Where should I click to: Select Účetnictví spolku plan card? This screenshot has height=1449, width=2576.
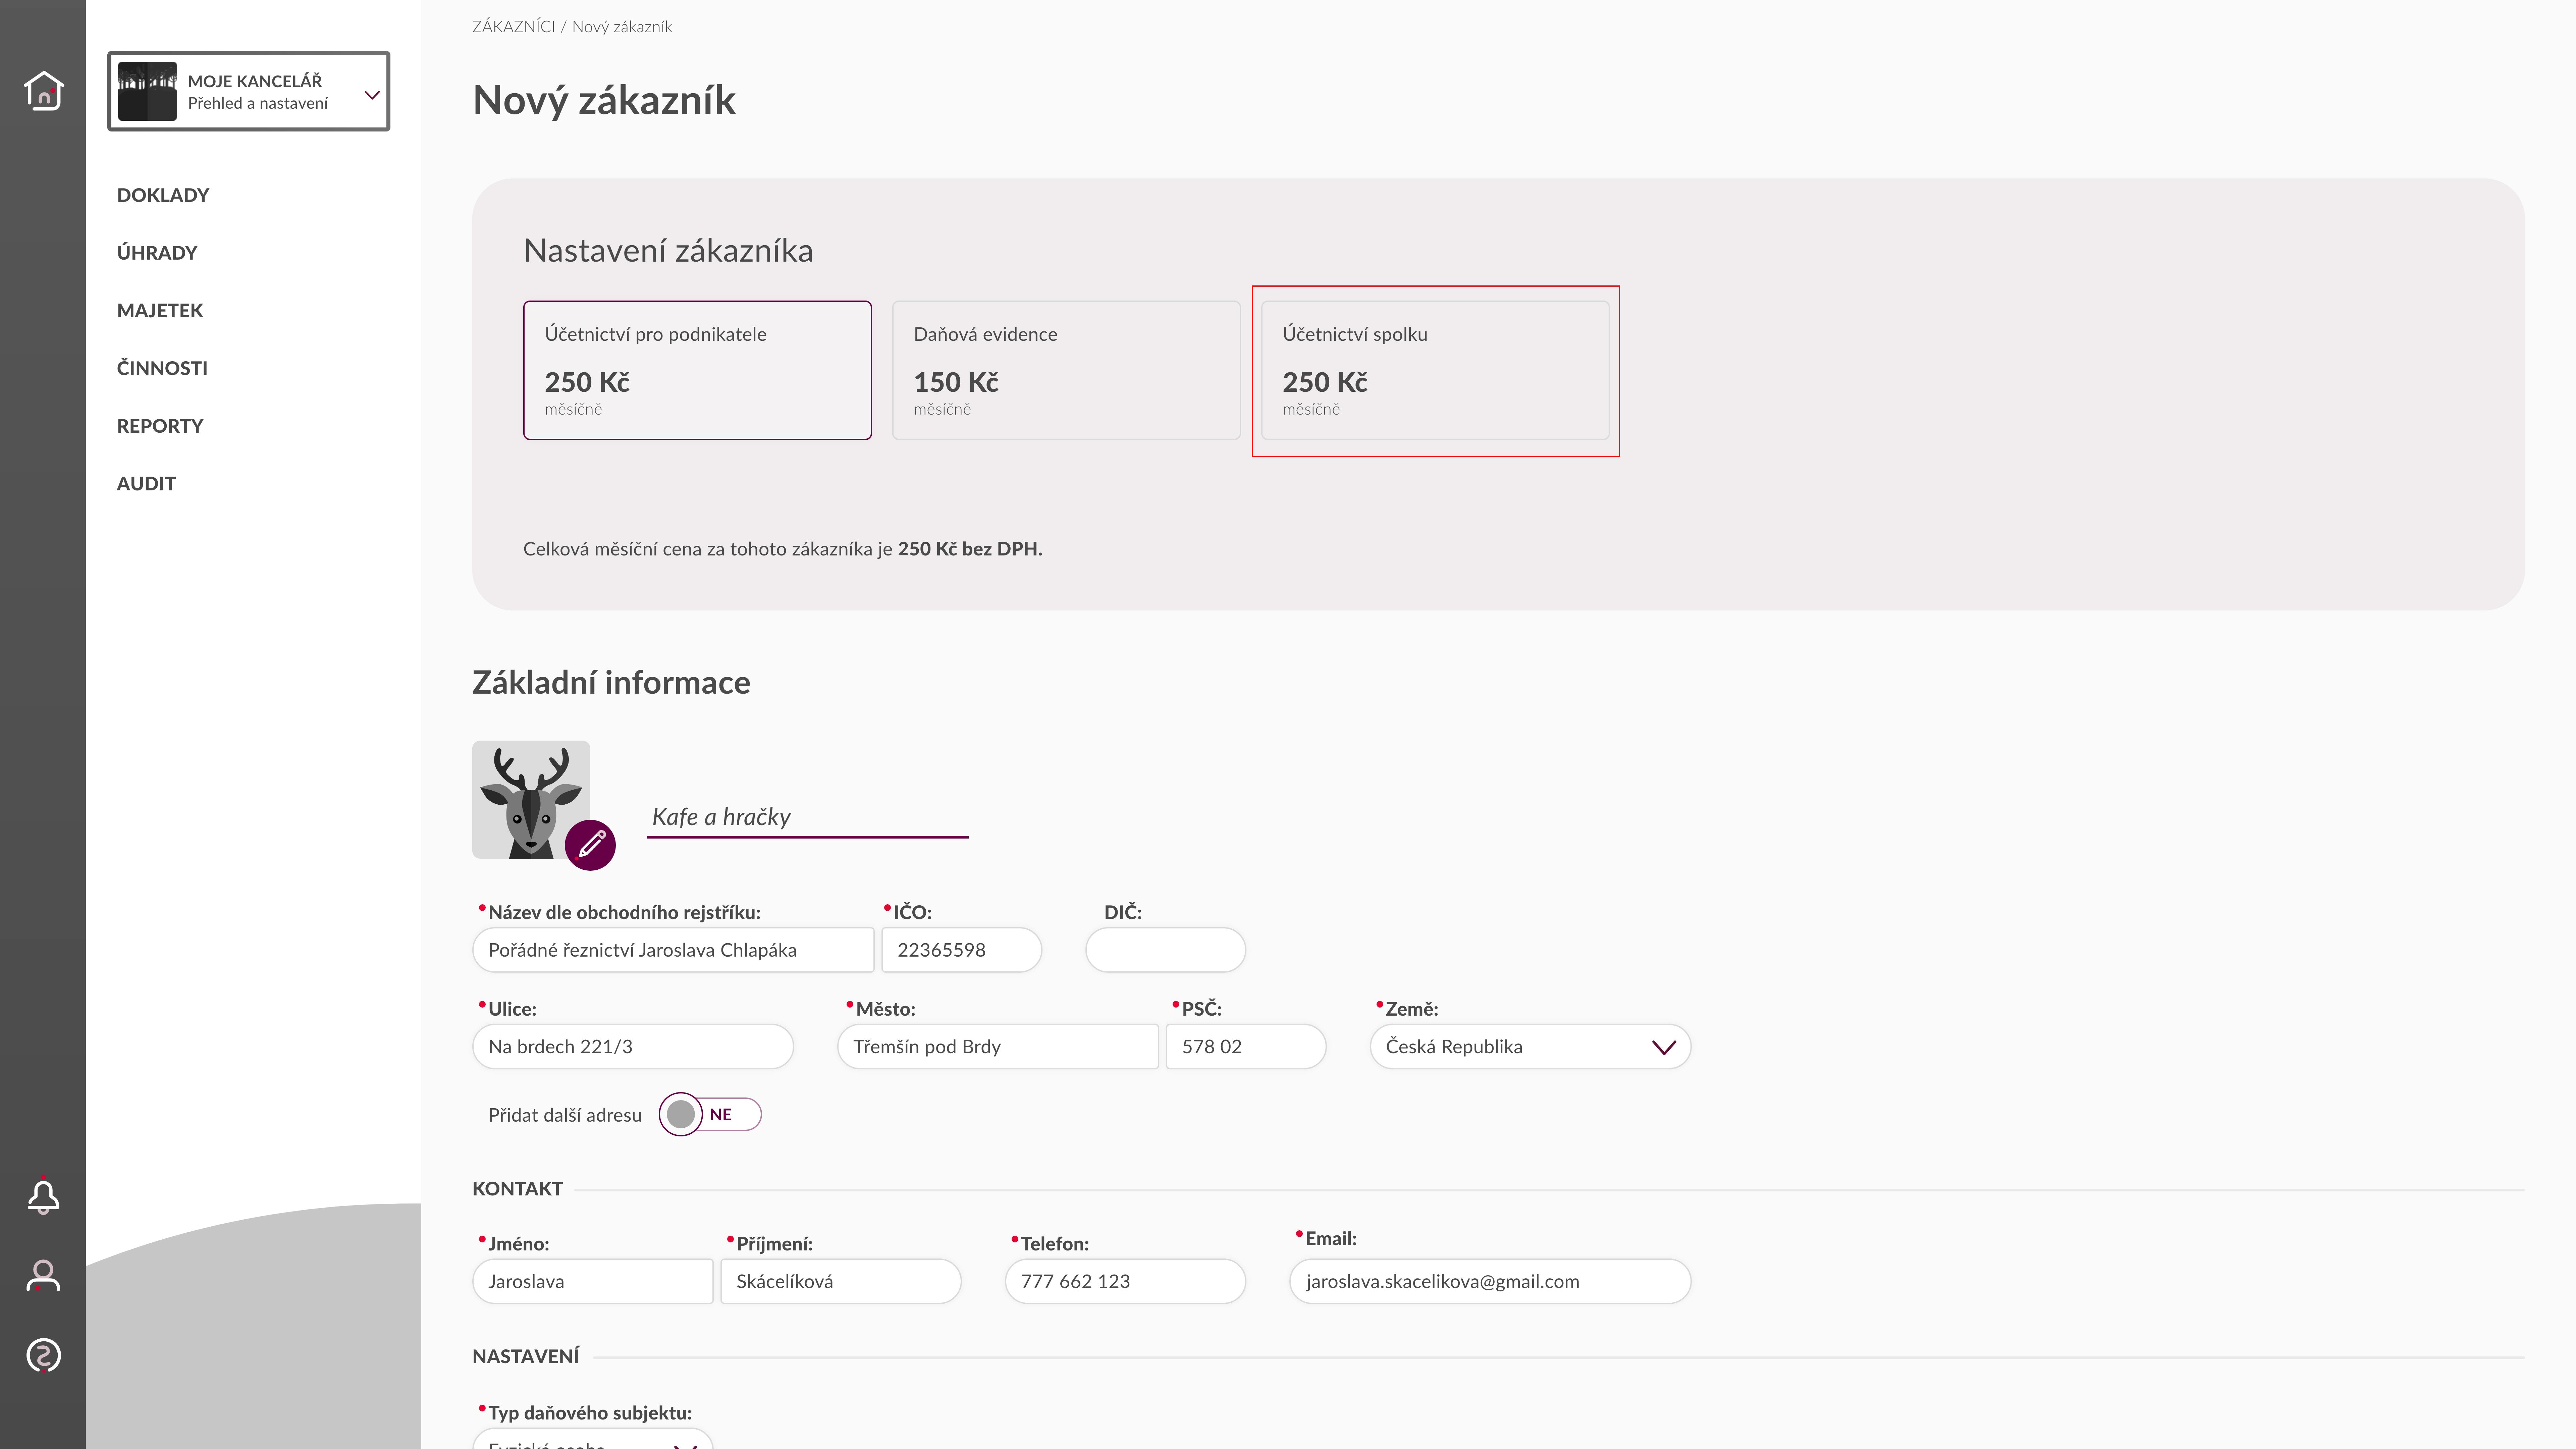click(x=1435, y=370)
